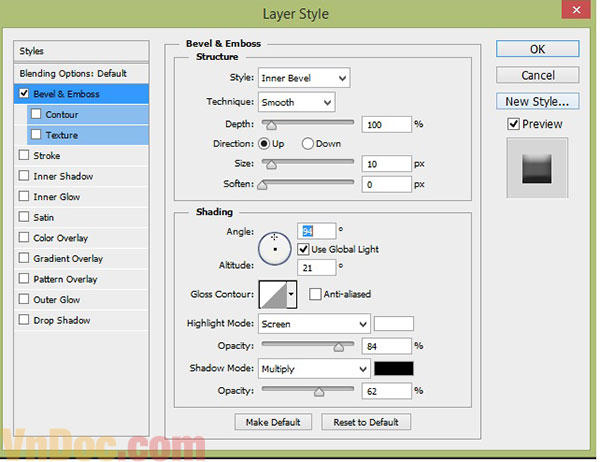Tick the Gradient Overlay checkbox
This screenshot has height=462, width=600.
coord(24,258)
